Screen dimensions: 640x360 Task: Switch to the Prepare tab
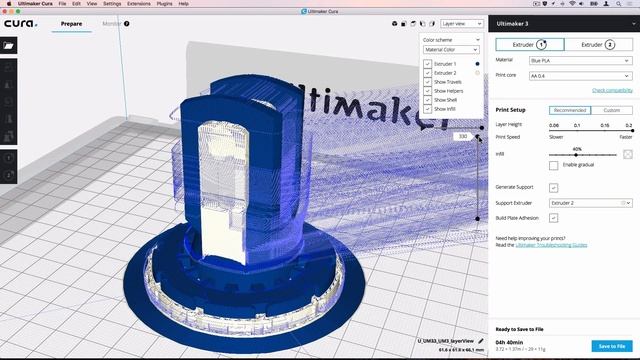71,24
